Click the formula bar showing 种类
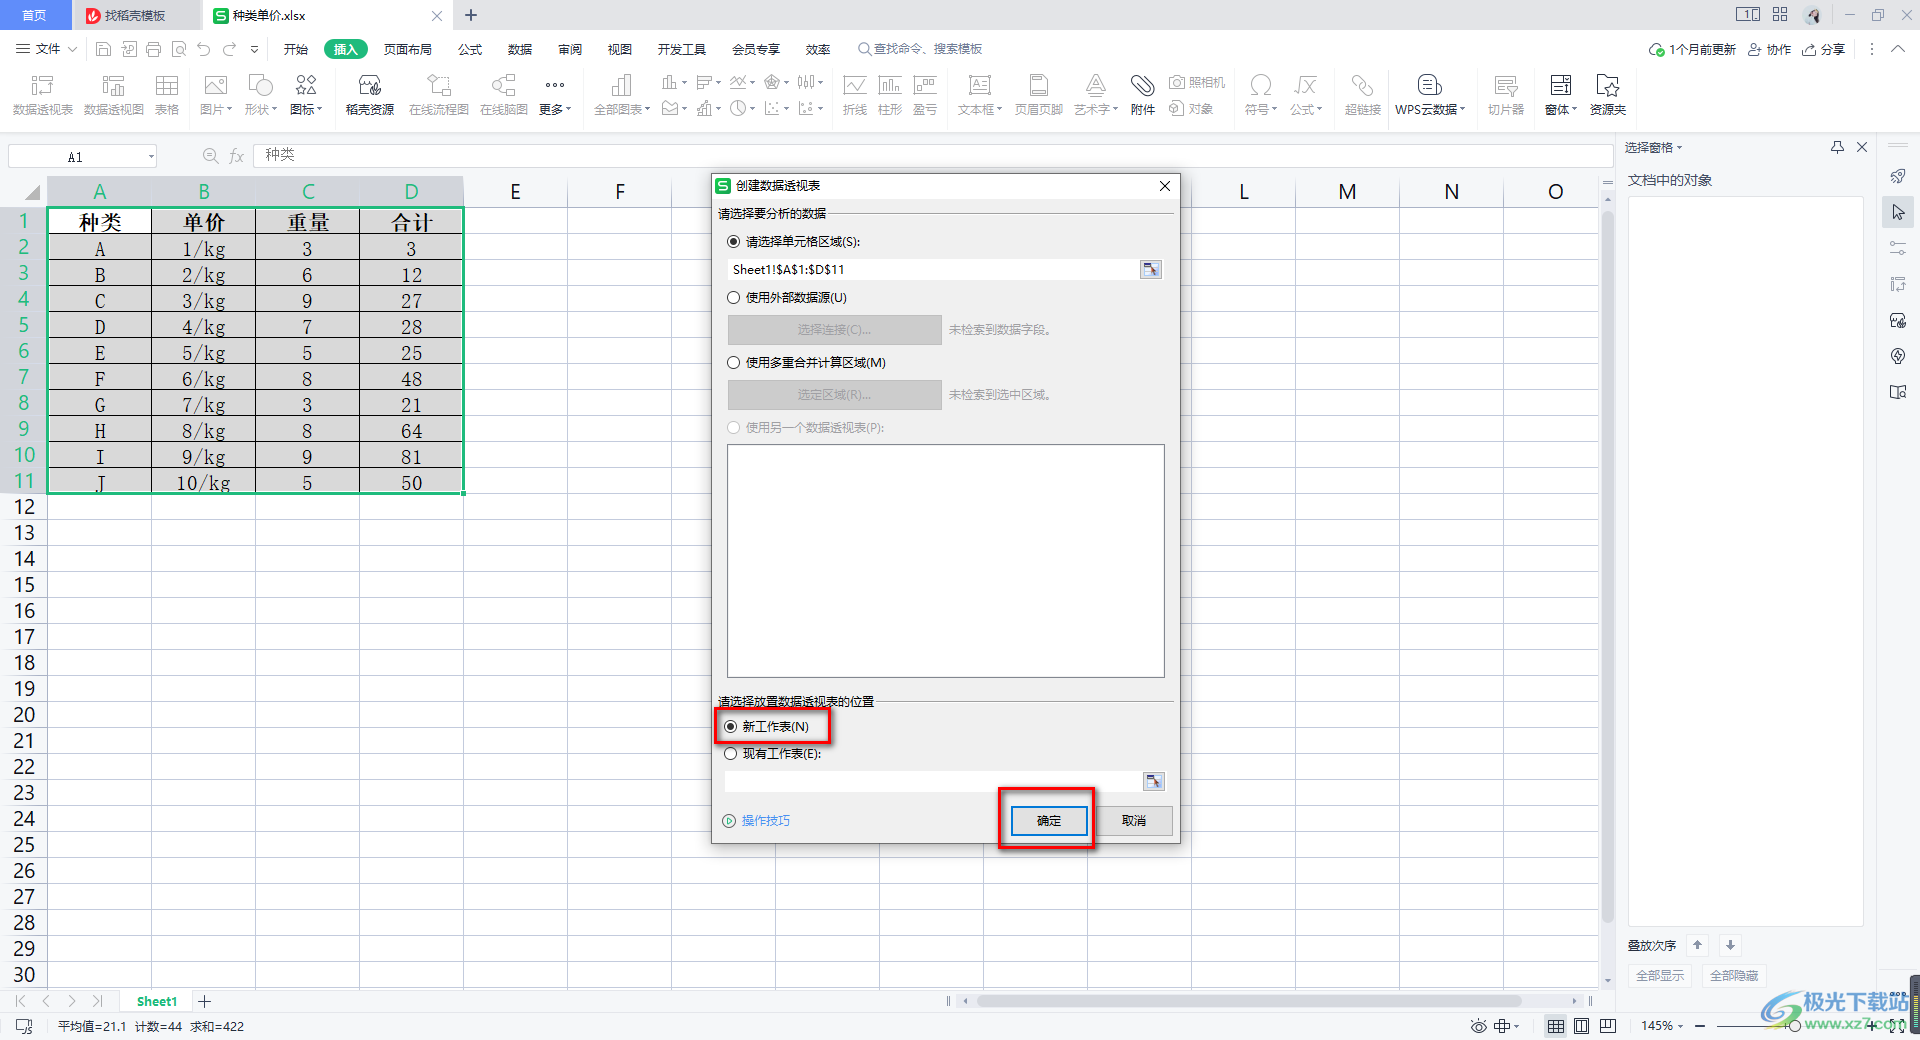 click(932, 155)
